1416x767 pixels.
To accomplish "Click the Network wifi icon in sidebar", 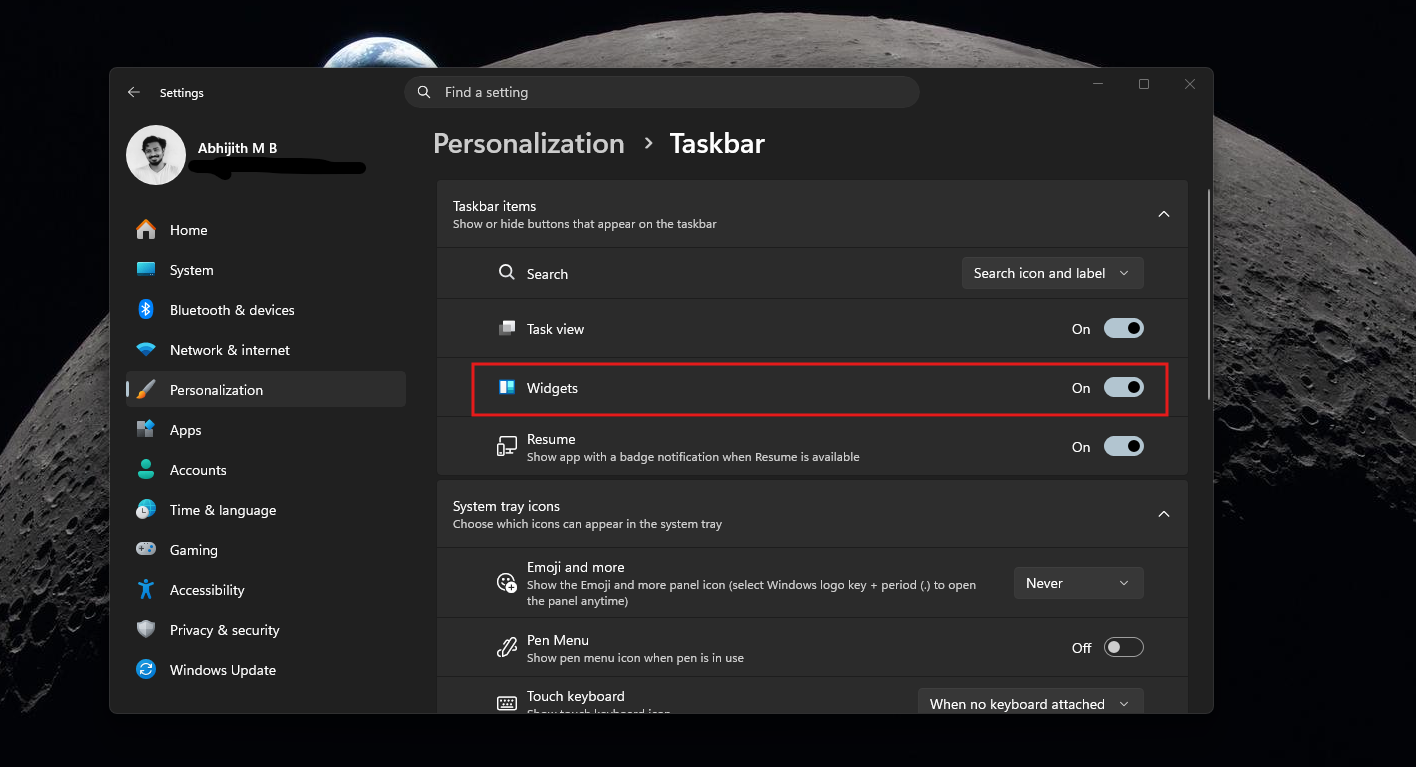I will tap(146, 350).
